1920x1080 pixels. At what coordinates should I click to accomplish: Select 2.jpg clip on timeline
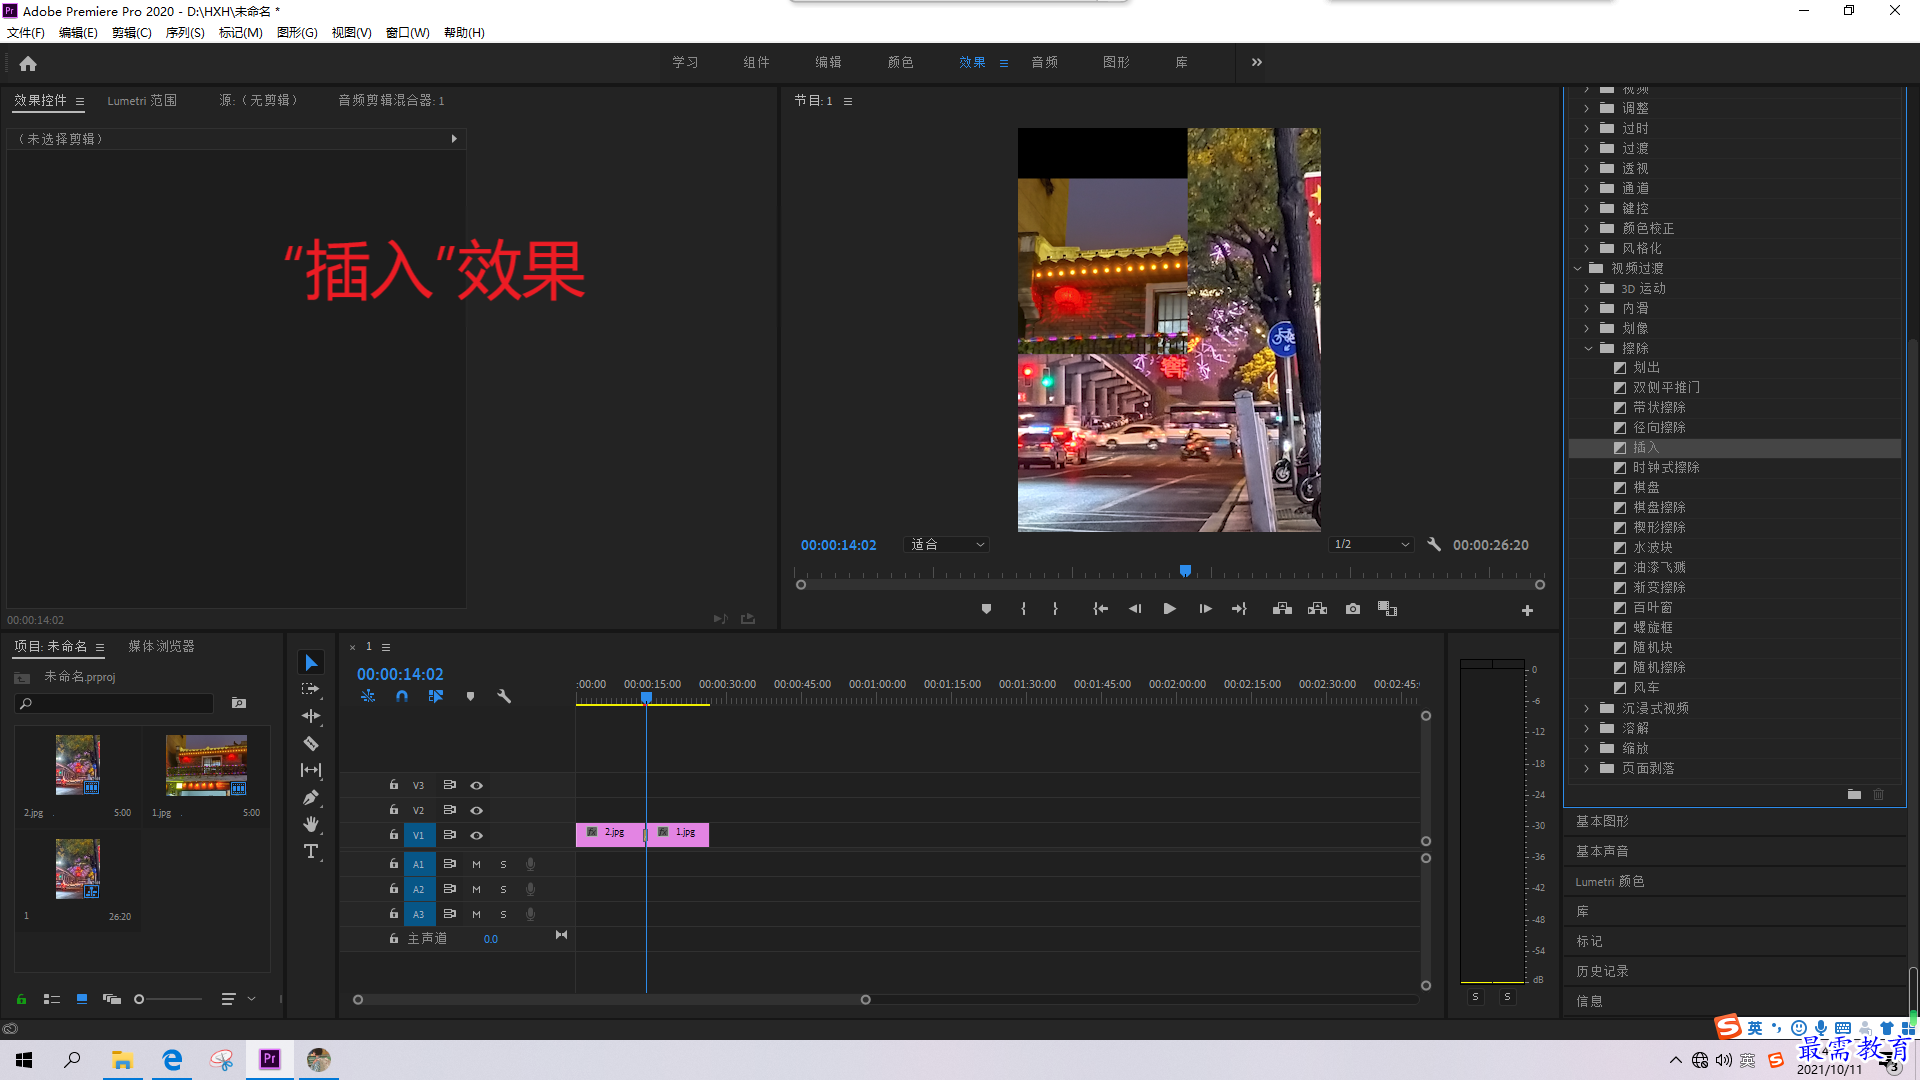tap(610, 834)
